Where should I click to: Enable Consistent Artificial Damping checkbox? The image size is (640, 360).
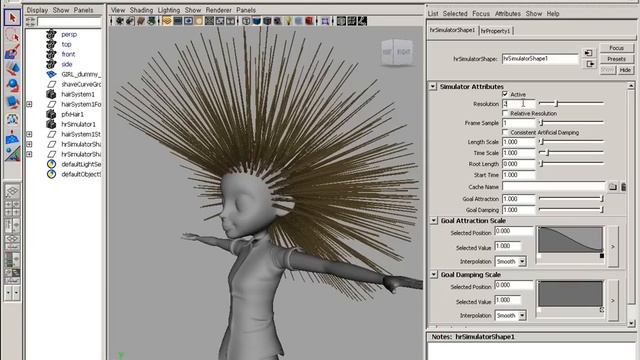click(x=505, y=132)
